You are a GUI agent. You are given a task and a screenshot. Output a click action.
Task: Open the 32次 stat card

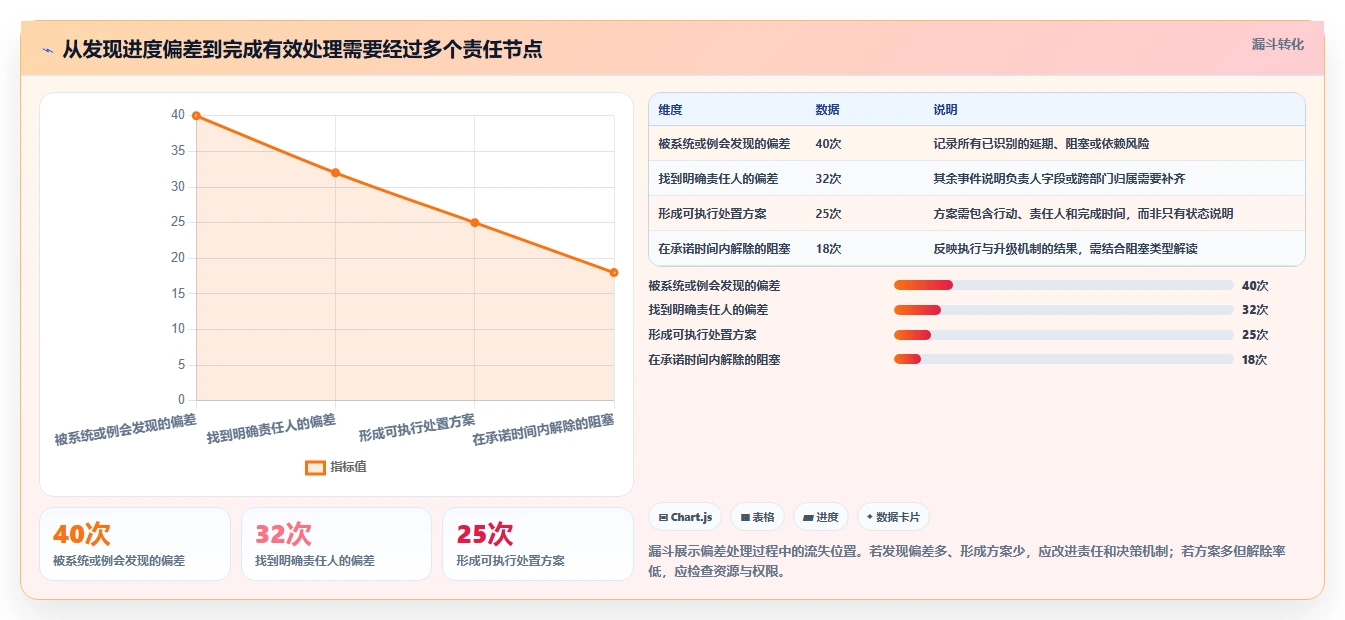[336, 544]
